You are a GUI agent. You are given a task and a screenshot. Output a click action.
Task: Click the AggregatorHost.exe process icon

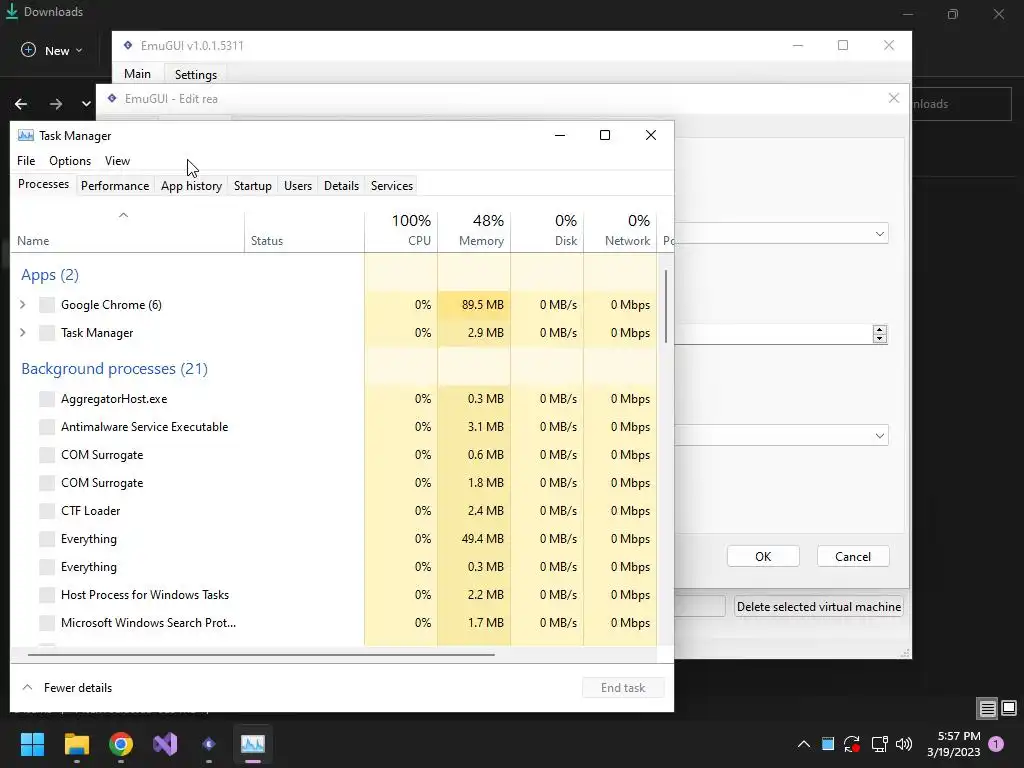pos(47,399)
